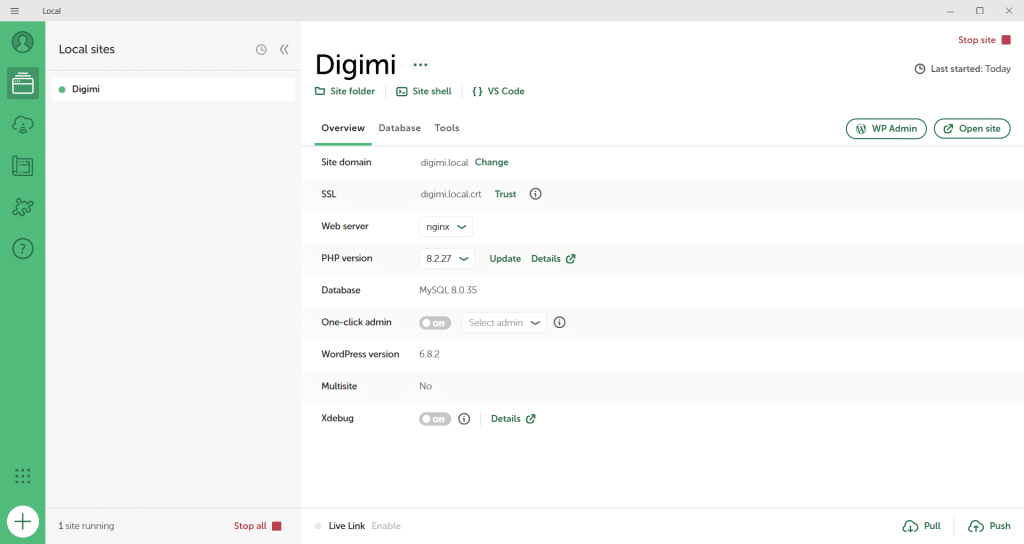Open the Digimi three-dots options menu
The height and width of the screenshot is (544, 1024).
point(420,65)
